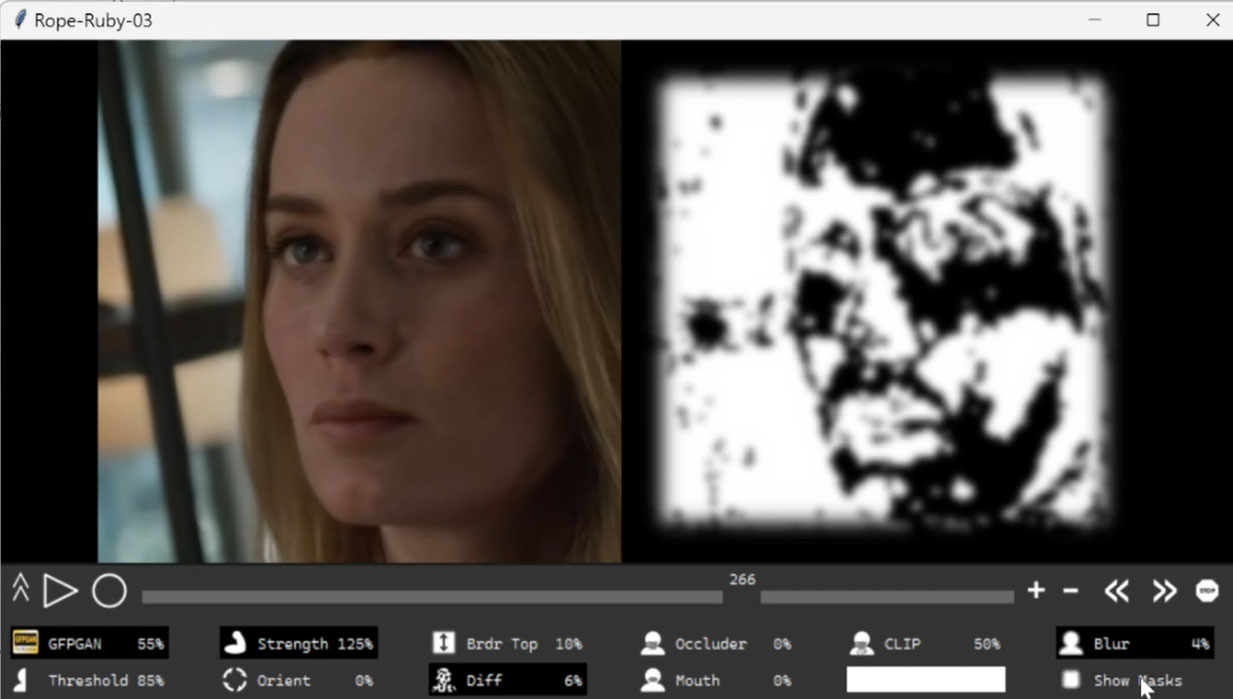The image size is (1233, 699).
Task: Toggle the Diff icon
Action: click(x=443, y=680)
